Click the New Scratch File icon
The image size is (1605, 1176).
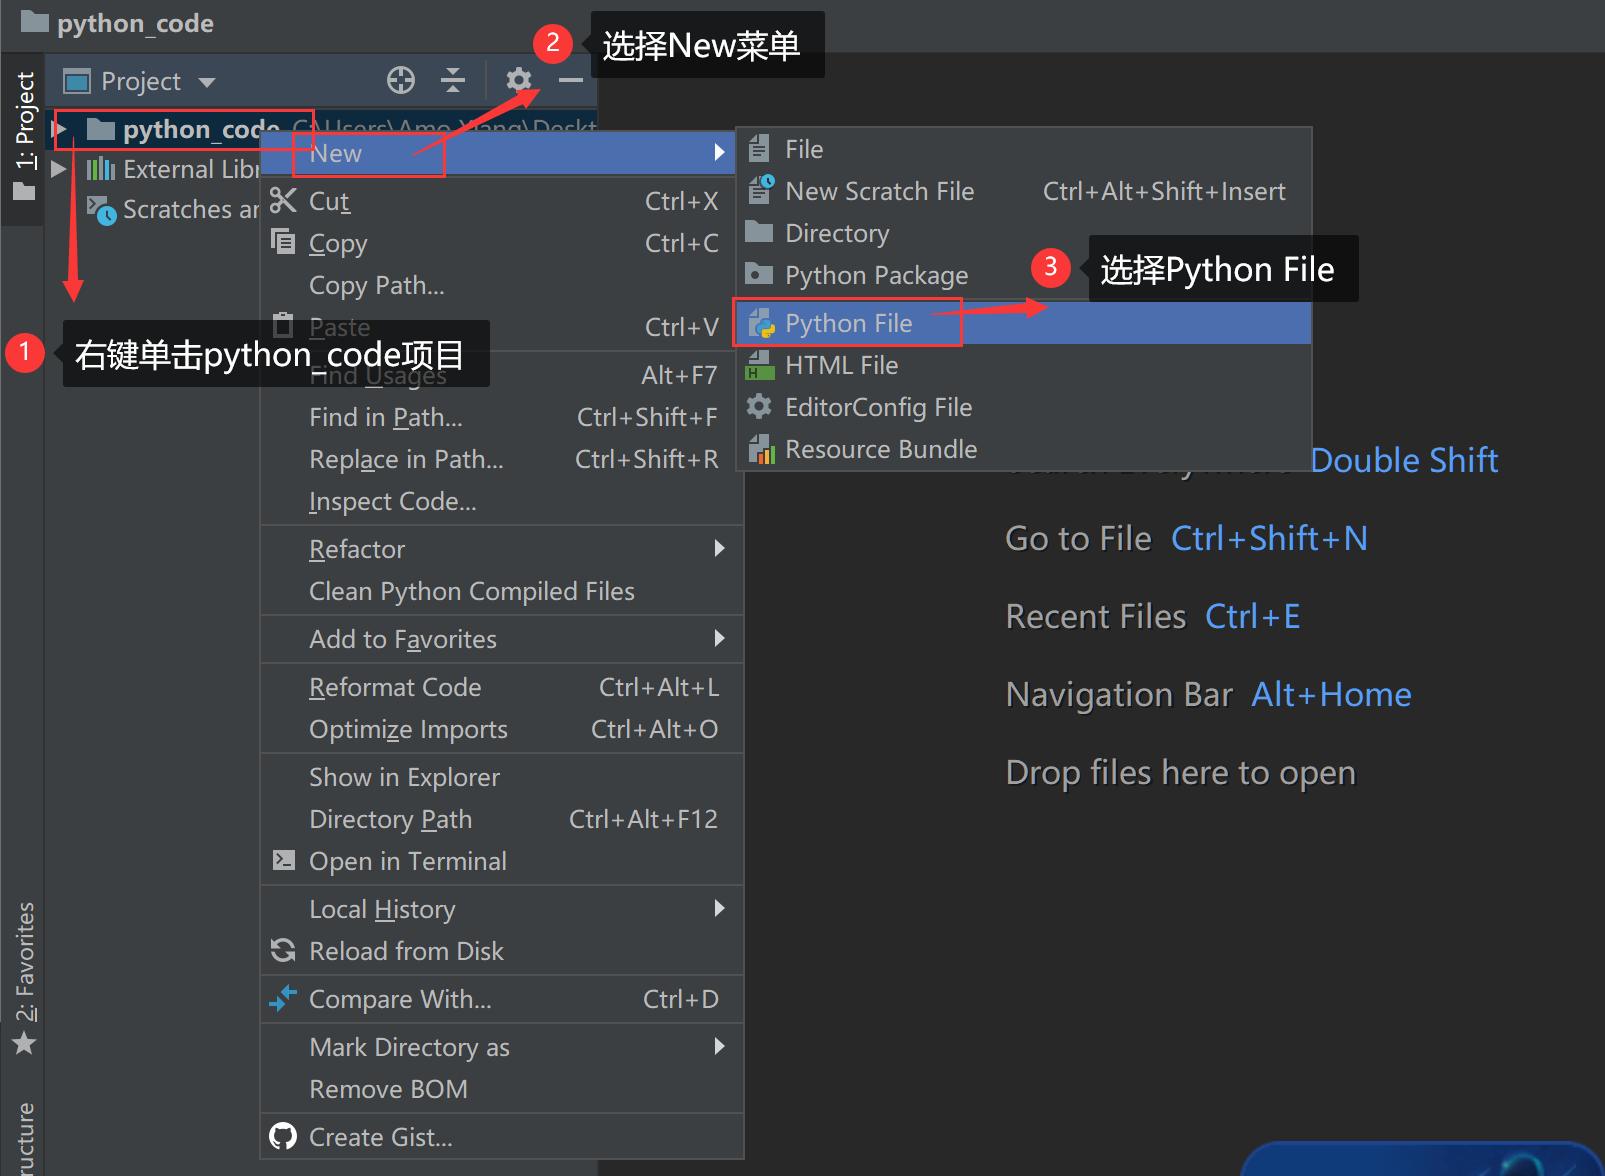pos(761,190)
